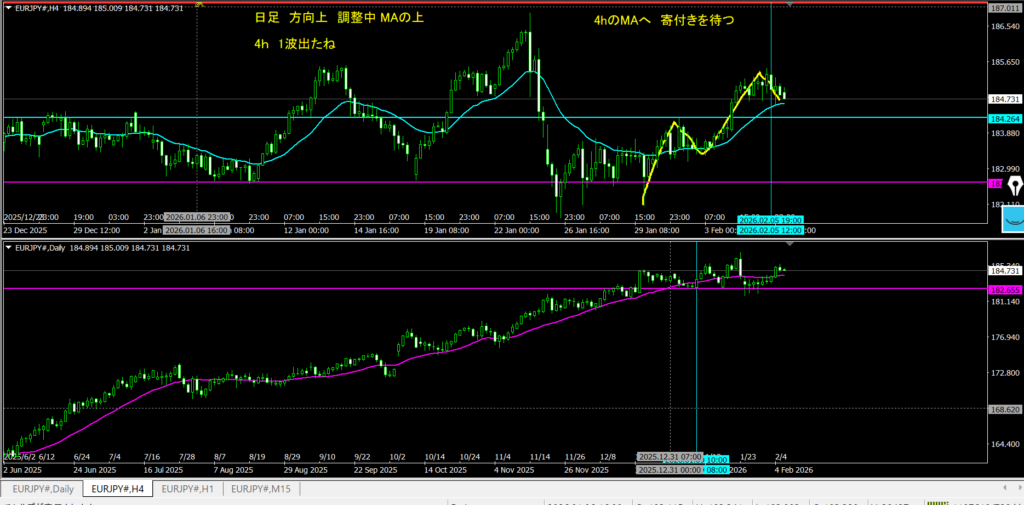Click the 184.731 current price label on H4 chart

[x=1004, y=99]
